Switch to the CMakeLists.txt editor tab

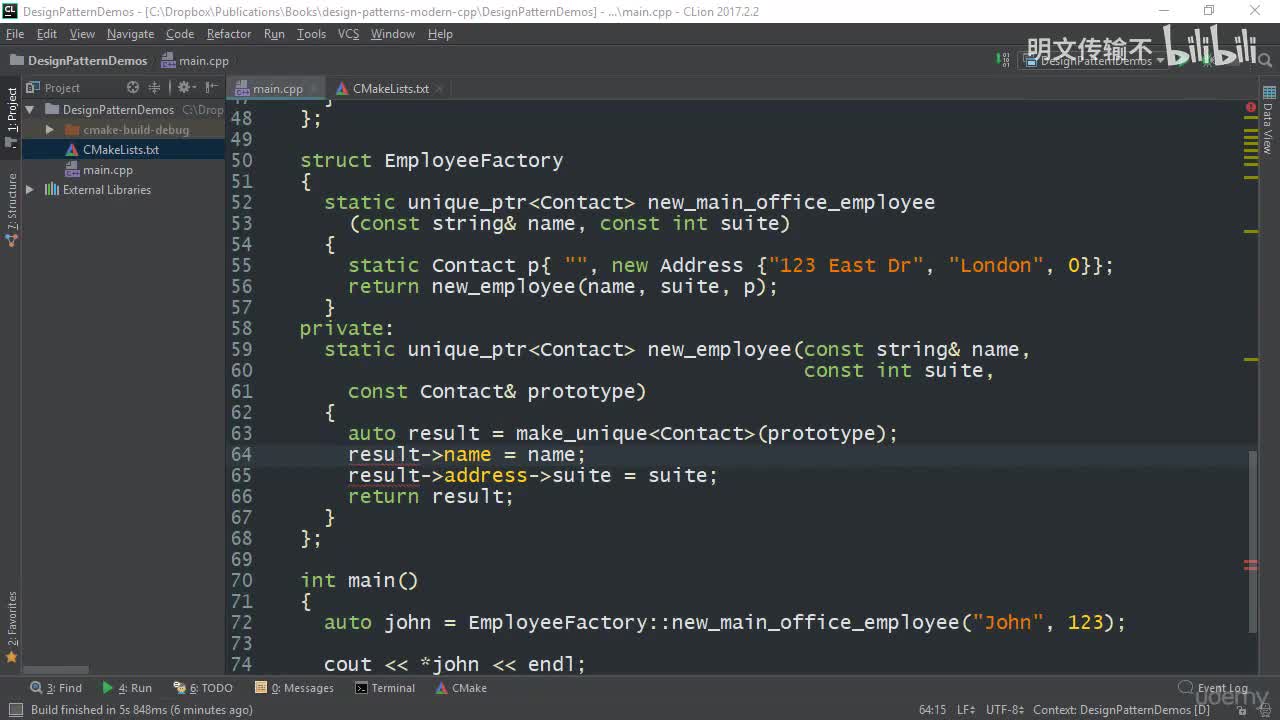(390, 89)
